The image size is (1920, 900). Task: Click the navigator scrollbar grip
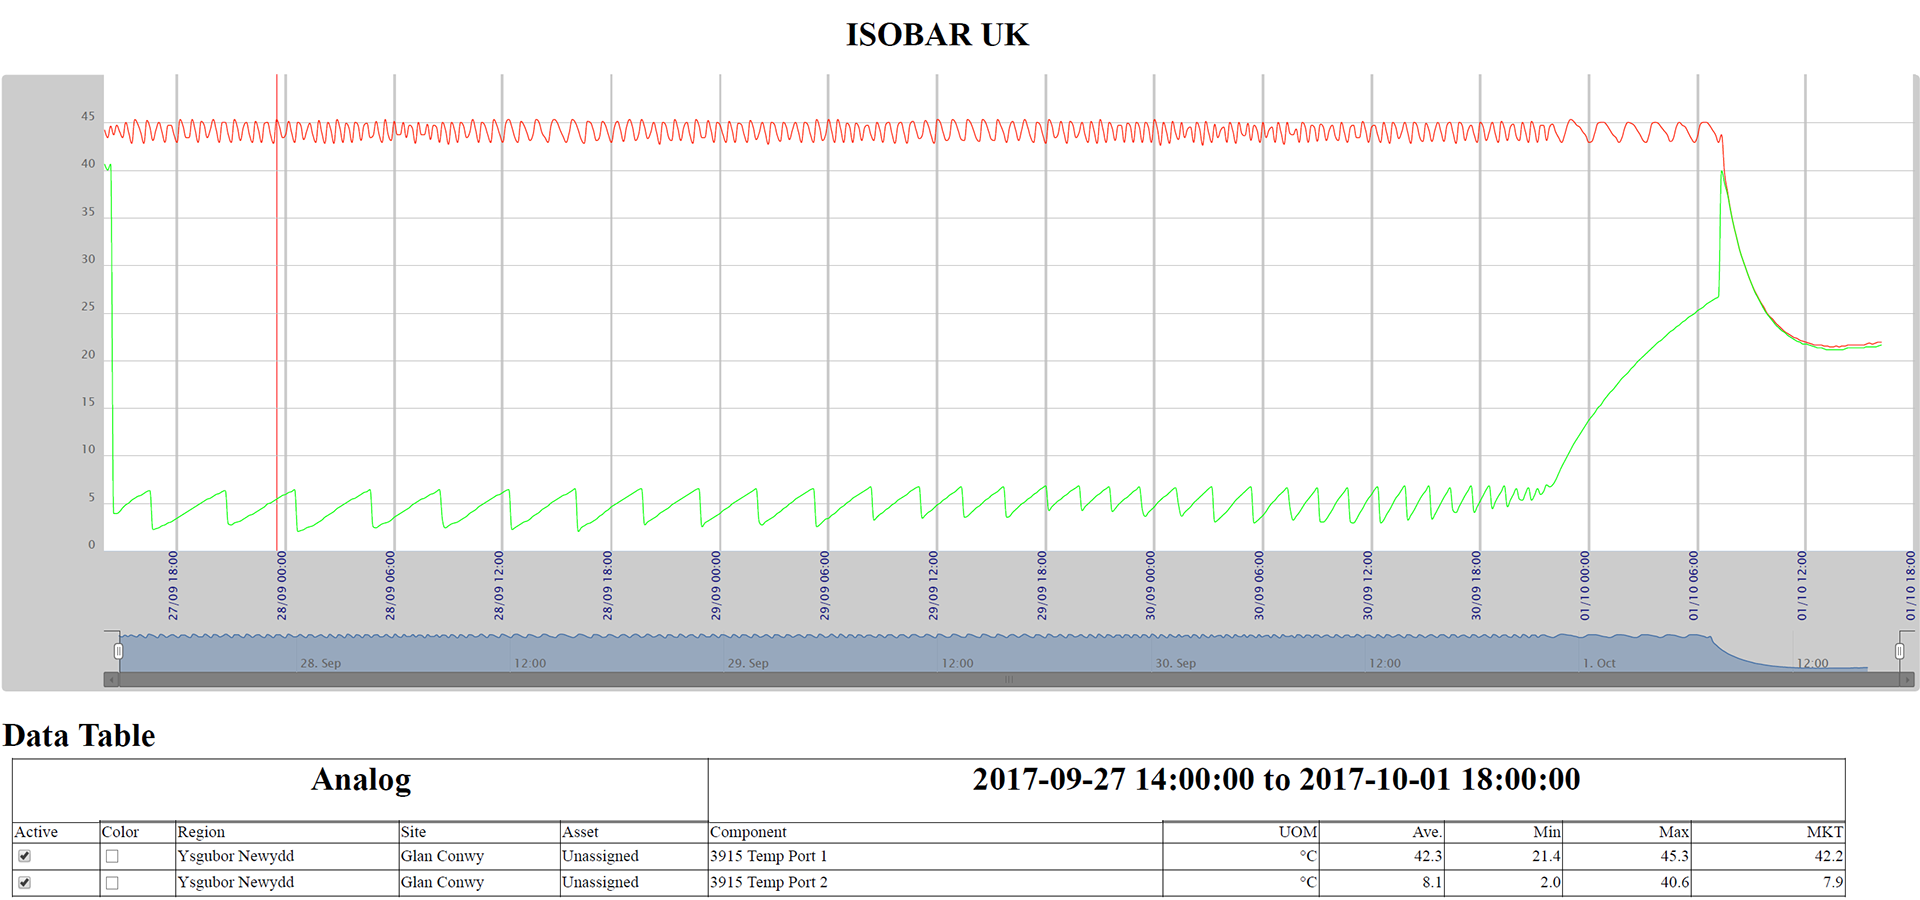1009,680
